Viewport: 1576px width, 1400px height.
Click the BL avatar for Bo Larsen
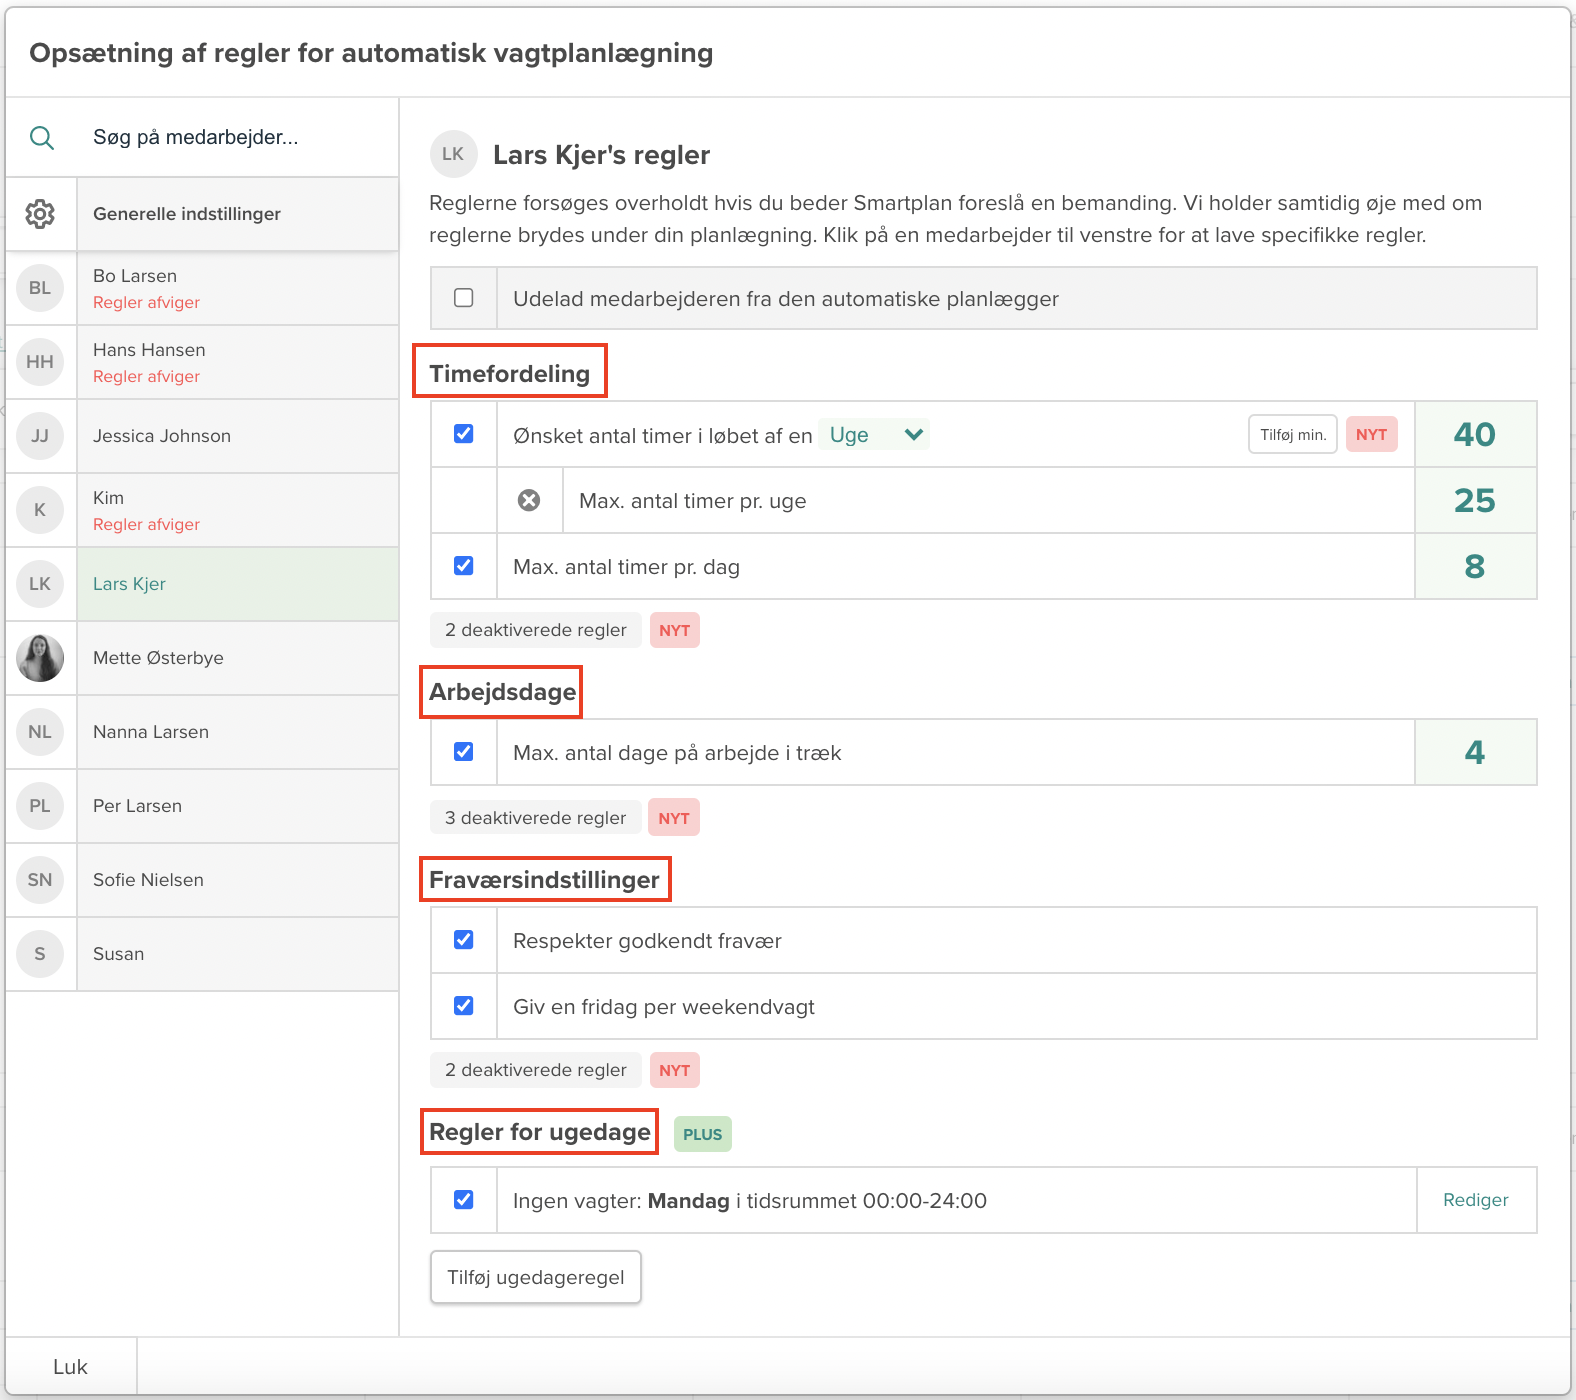(40, 288)
